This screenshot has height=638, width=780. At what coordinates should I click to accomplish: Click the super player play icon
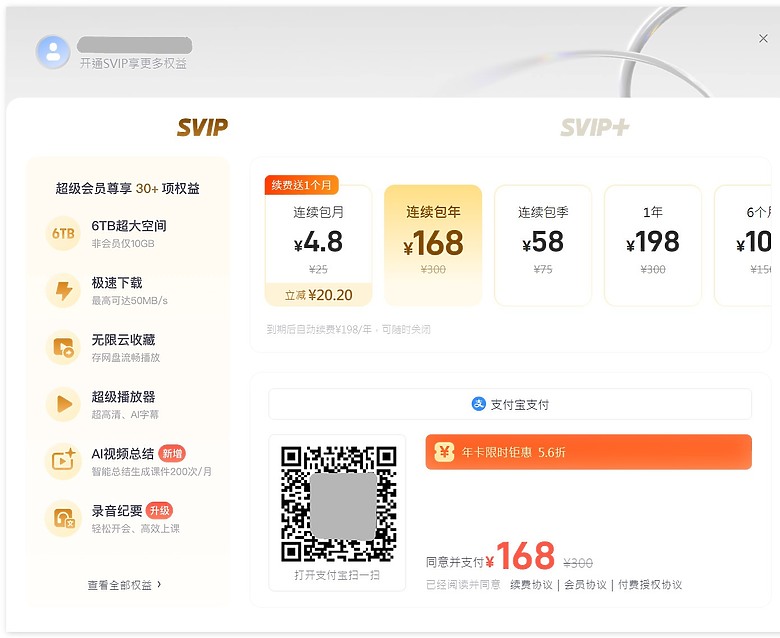point(63,404)
